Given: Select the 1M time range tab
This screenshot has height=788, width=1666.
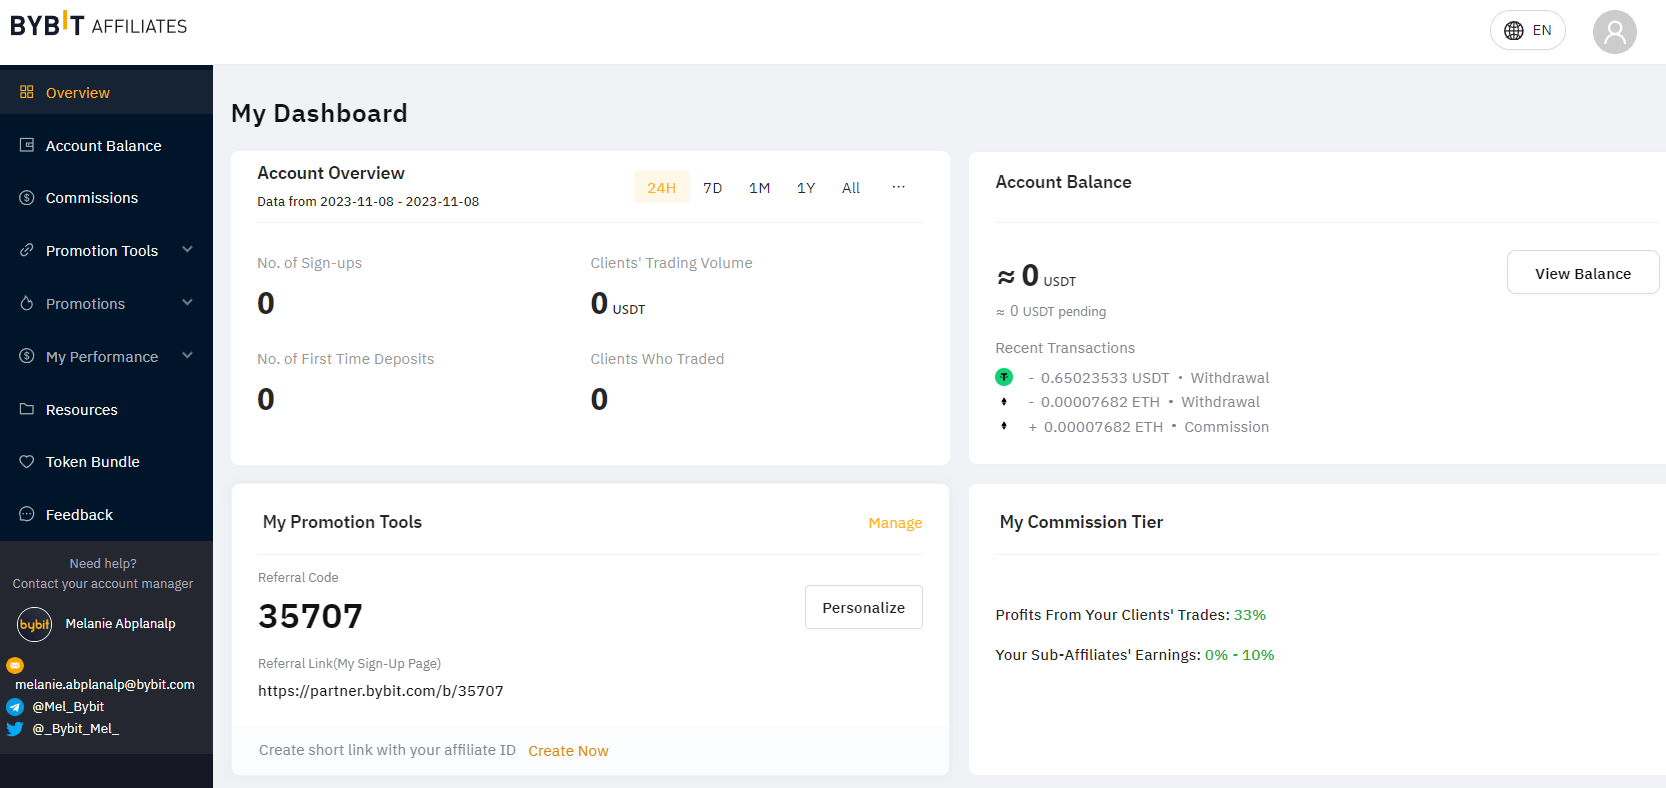Looking at the screenshot, I should (x=760, y=188).
